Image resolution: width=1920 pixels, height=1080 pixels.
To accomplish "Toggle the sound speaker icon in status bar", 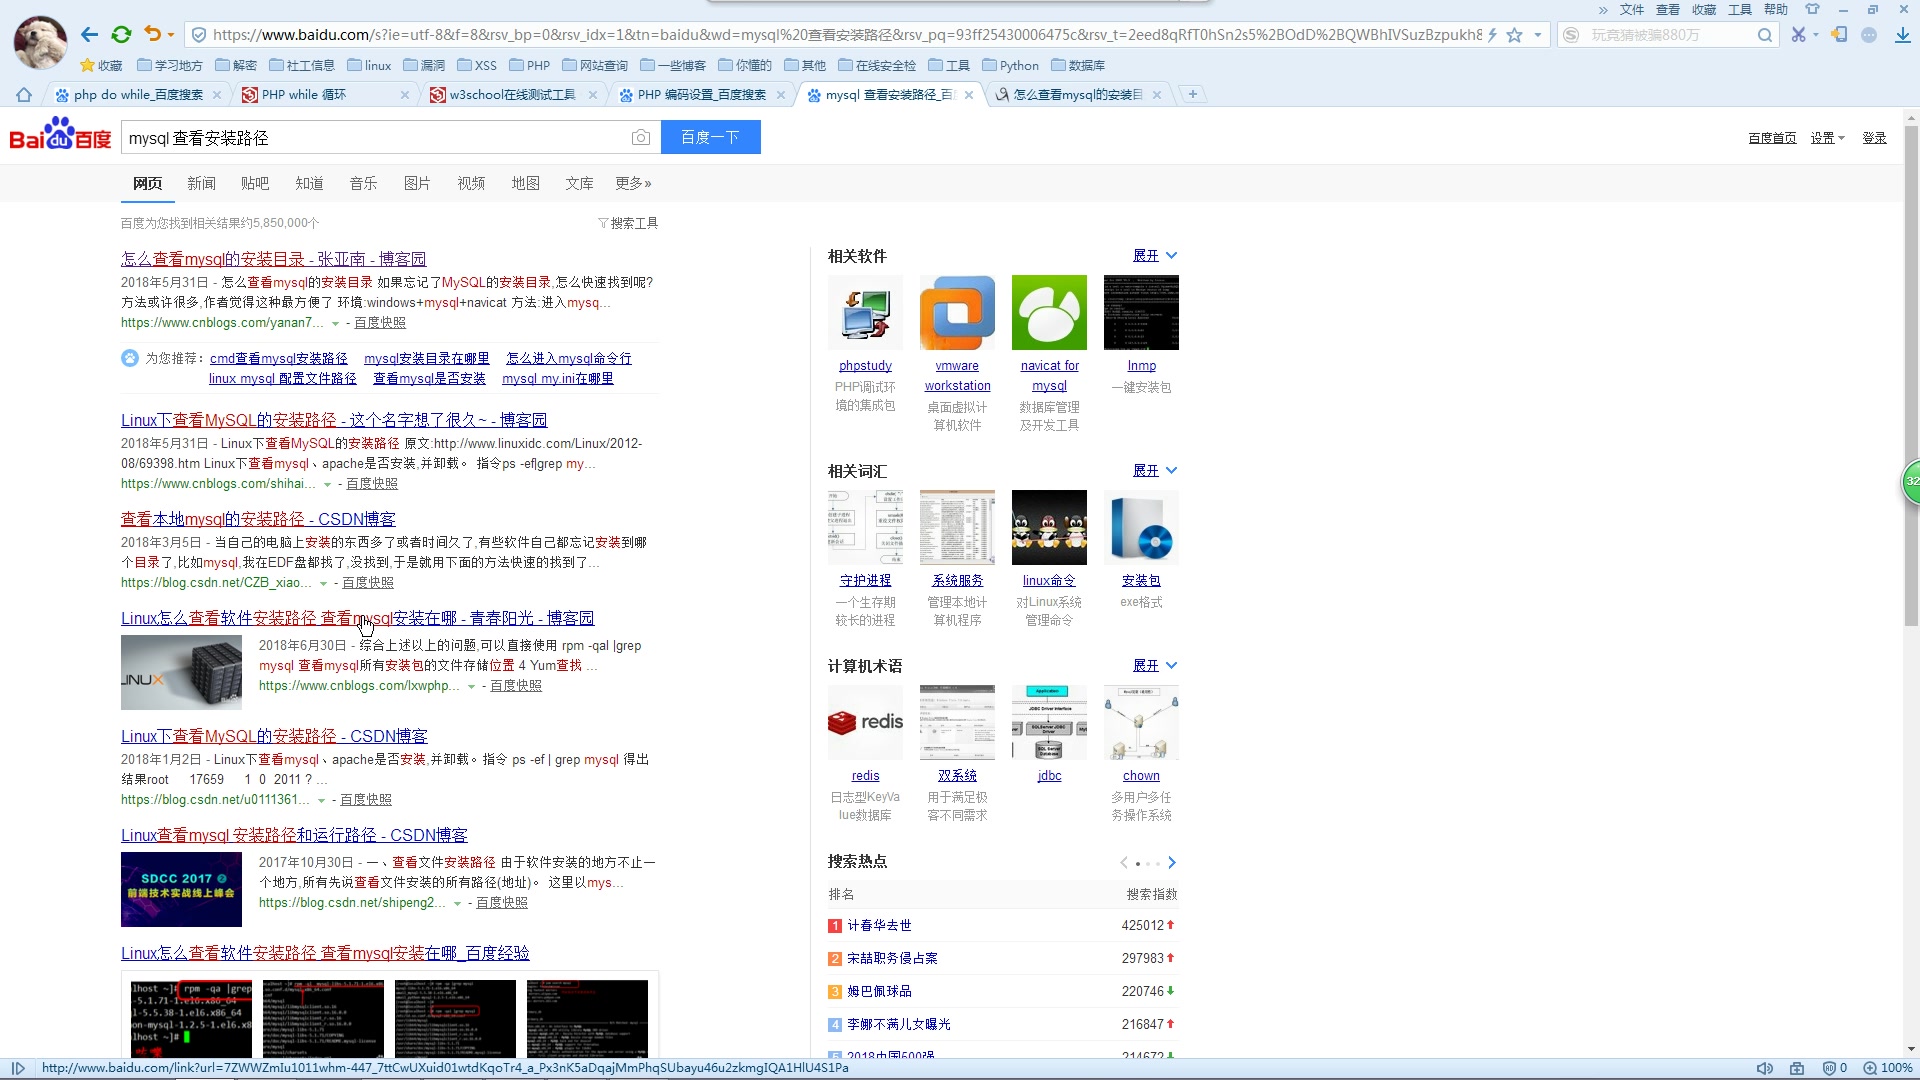I will [x=1765, y=1068].
